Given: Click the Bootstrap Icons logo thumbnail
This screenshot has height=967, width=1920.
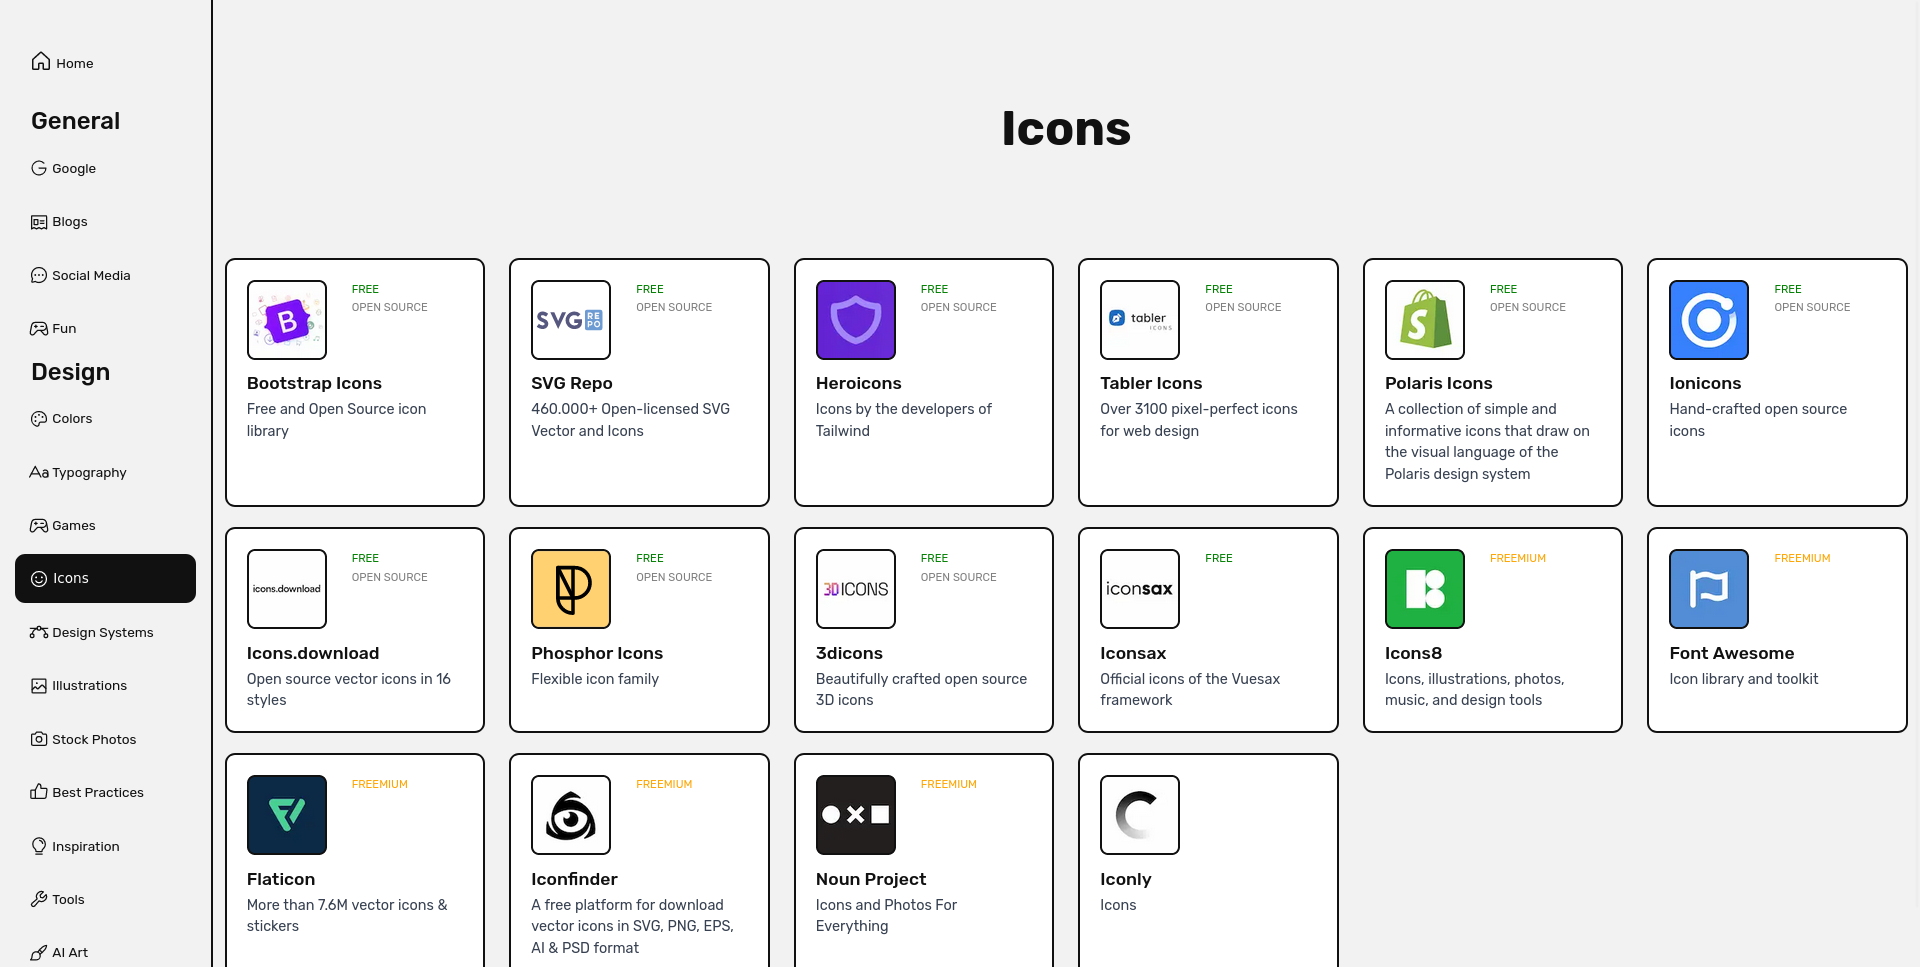Looking at the screenshot, I should click(x=286, y=320).
